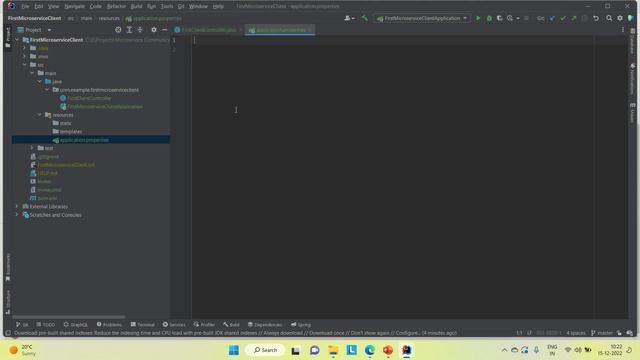This screenshot has width=640, height=360.
Task: Open the File menu
Action: point(25,6)
